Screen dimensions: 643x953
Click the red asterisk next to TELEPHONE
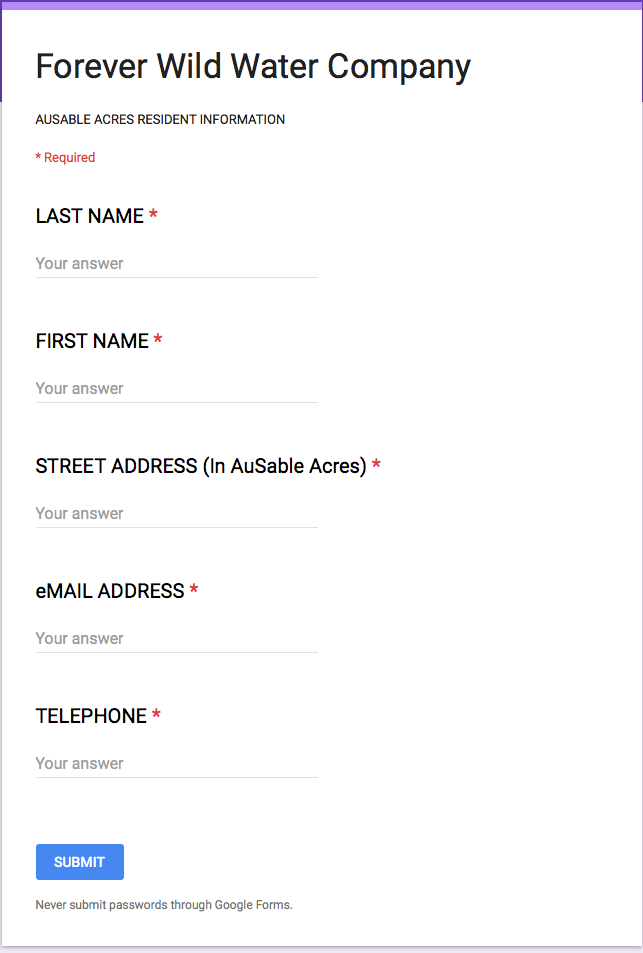(156, 715)
